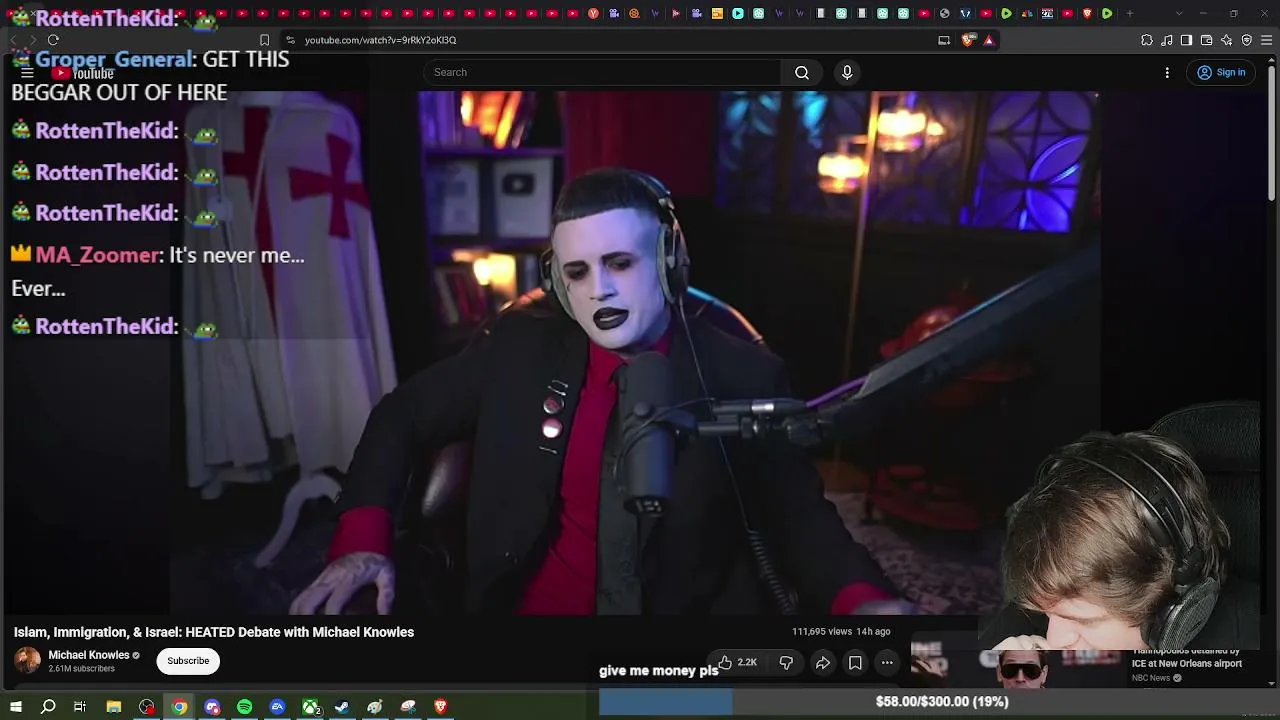This screenshot has height=720, width=1280.
Task: Bookmark this page in the address bar
Action: 264,40
